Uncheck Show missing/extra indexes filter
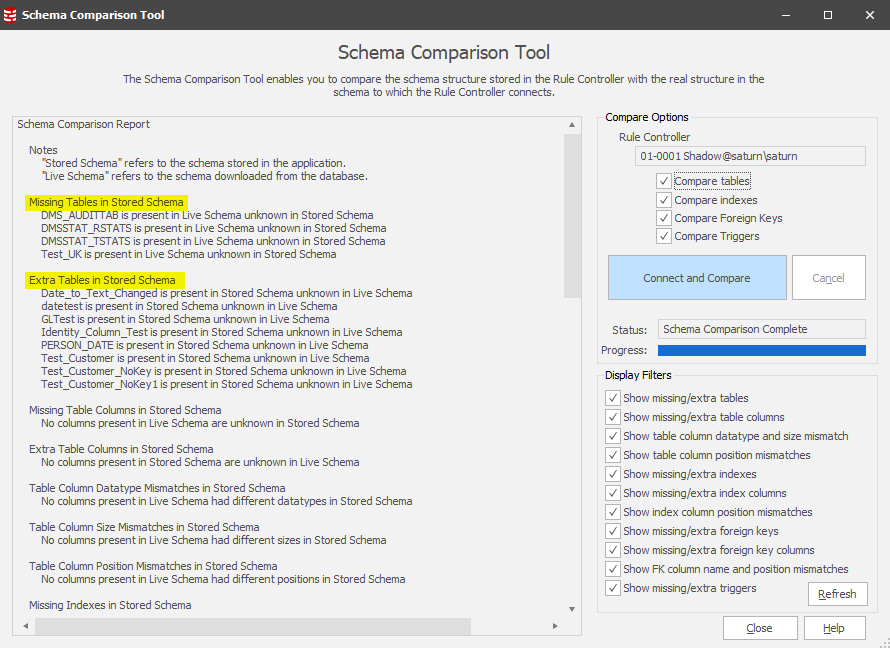Viewport: 890px width, 648px height. point(613,474)
